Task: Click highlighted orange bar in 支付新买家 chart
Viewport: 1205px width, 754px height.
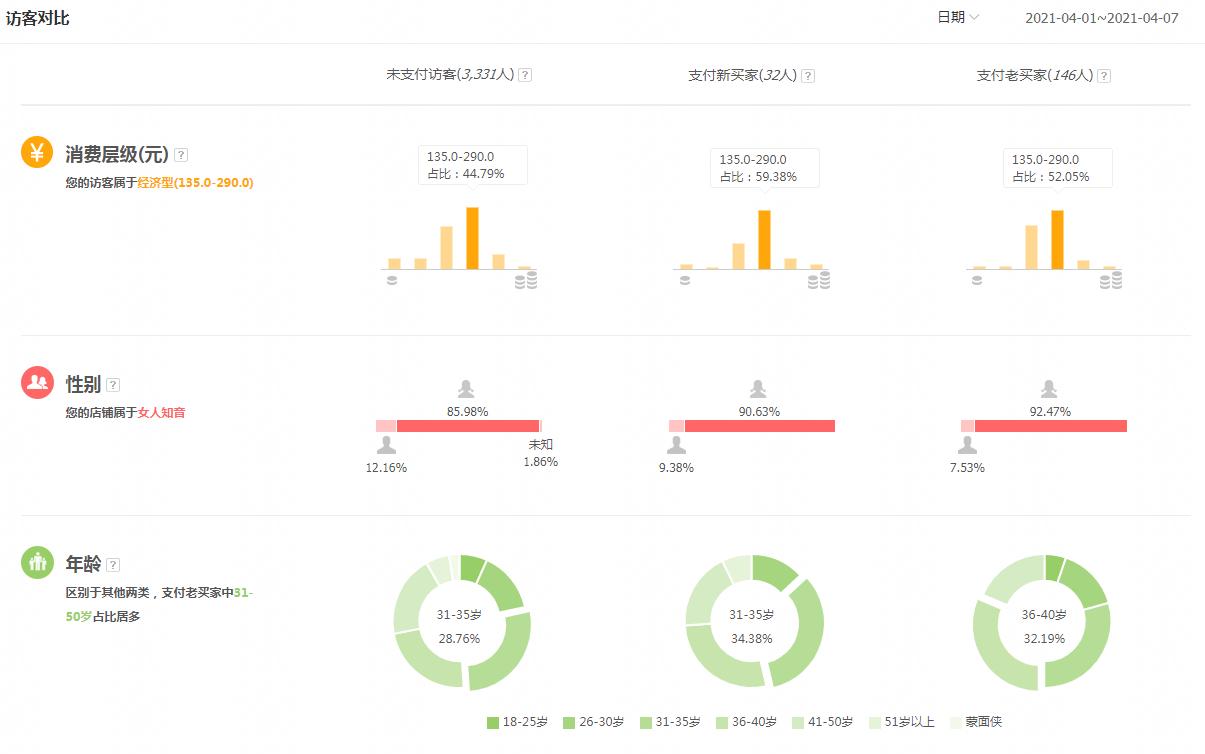Action: (x=764, y=240)
